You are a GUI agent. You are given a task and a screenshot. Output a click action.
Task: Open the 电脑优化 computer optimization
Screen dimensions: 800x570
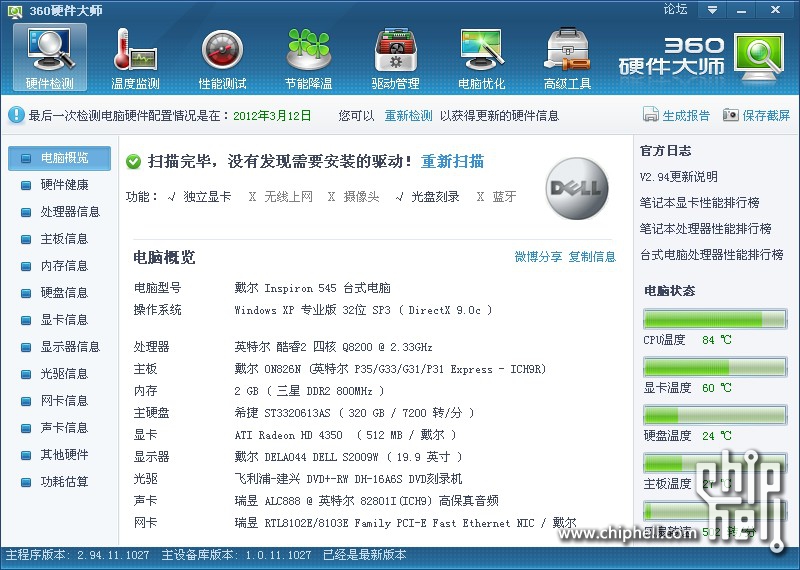point(482,59)
